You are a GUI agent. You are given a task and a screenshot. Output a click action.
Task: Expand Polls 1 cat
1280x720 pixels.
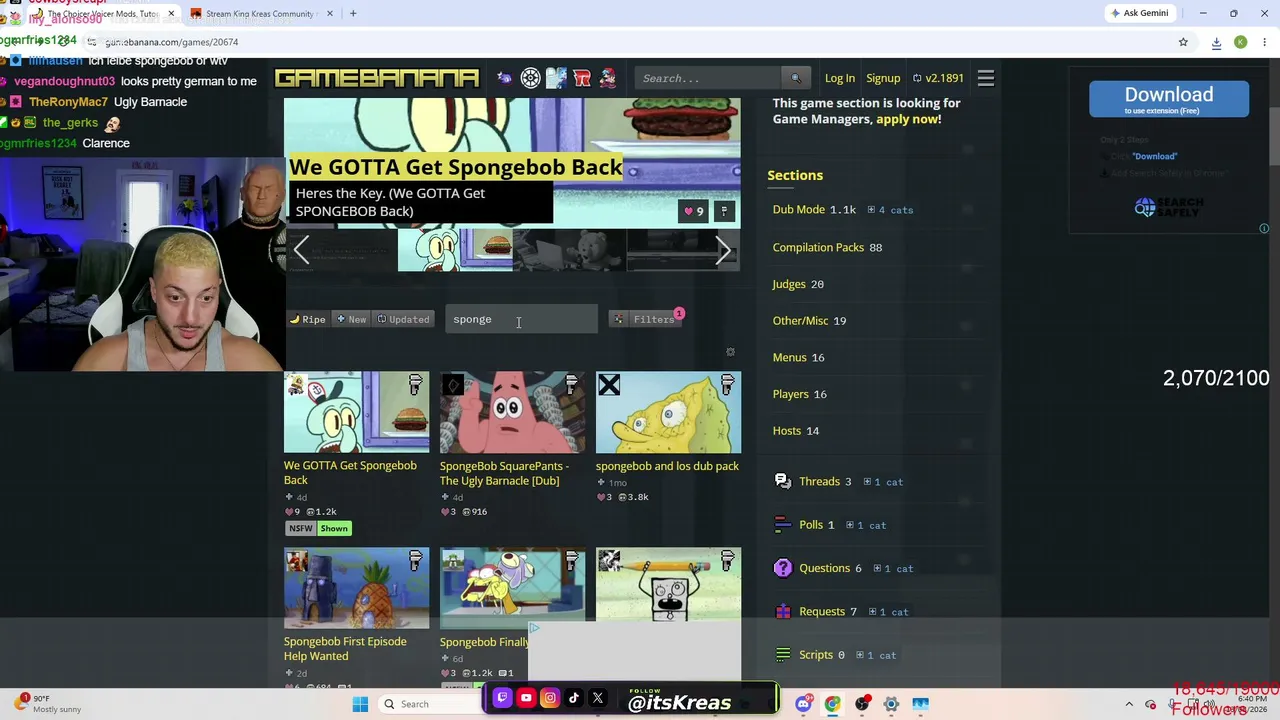coord(865,525)
